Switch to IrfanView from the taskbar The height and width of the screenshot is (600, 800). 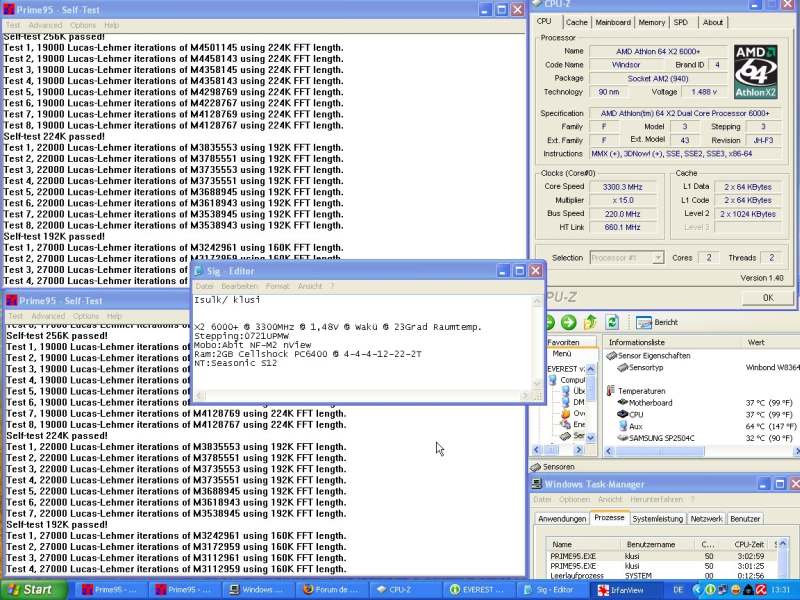[x=628, y=590]
